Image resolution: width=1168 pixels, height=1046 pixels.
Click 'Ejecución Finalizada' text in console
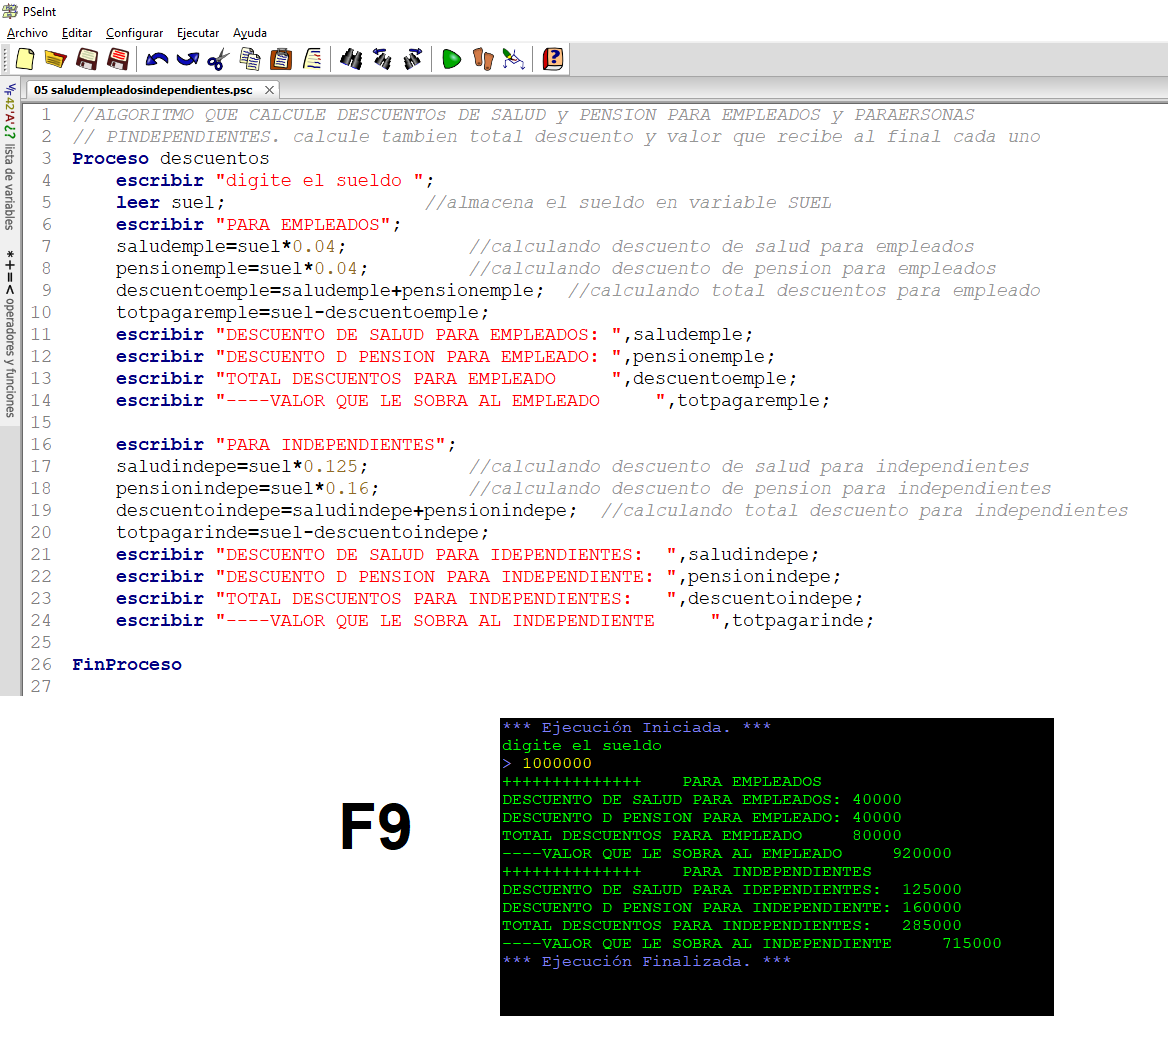(x=645, y=961)
